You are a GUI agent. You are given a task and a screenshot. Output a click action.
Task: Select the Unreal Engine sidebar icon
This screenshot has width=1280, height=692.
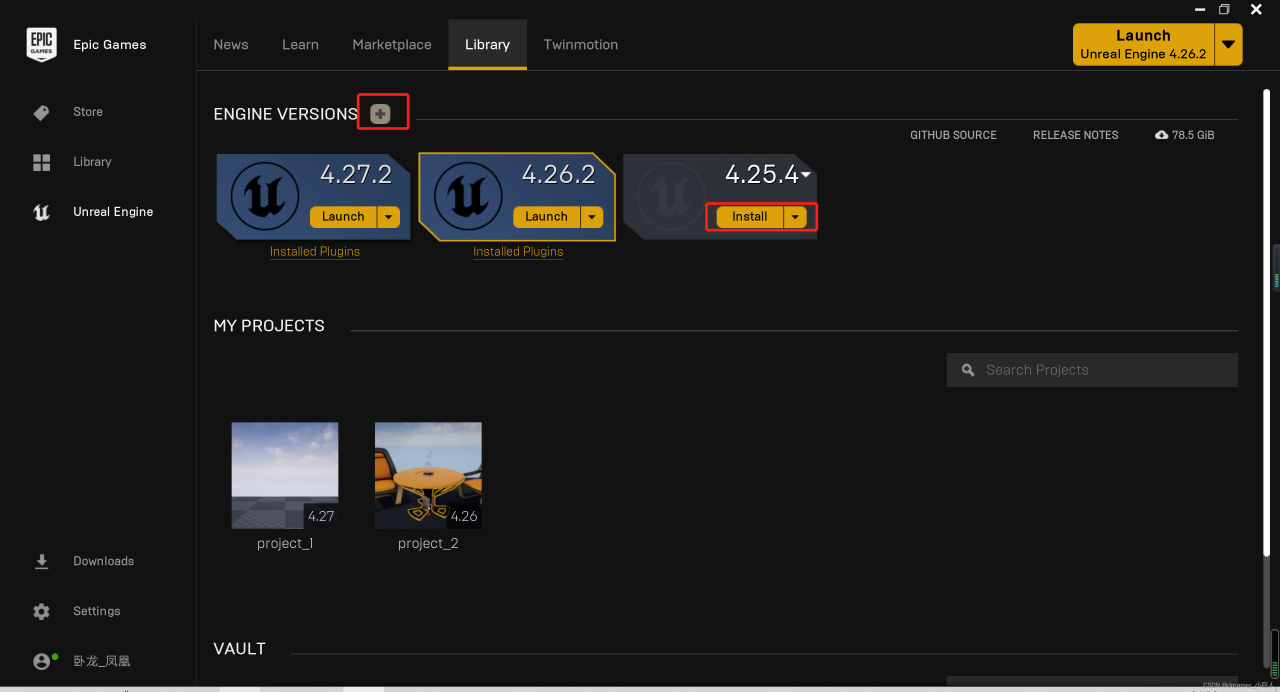pos(41,212)
